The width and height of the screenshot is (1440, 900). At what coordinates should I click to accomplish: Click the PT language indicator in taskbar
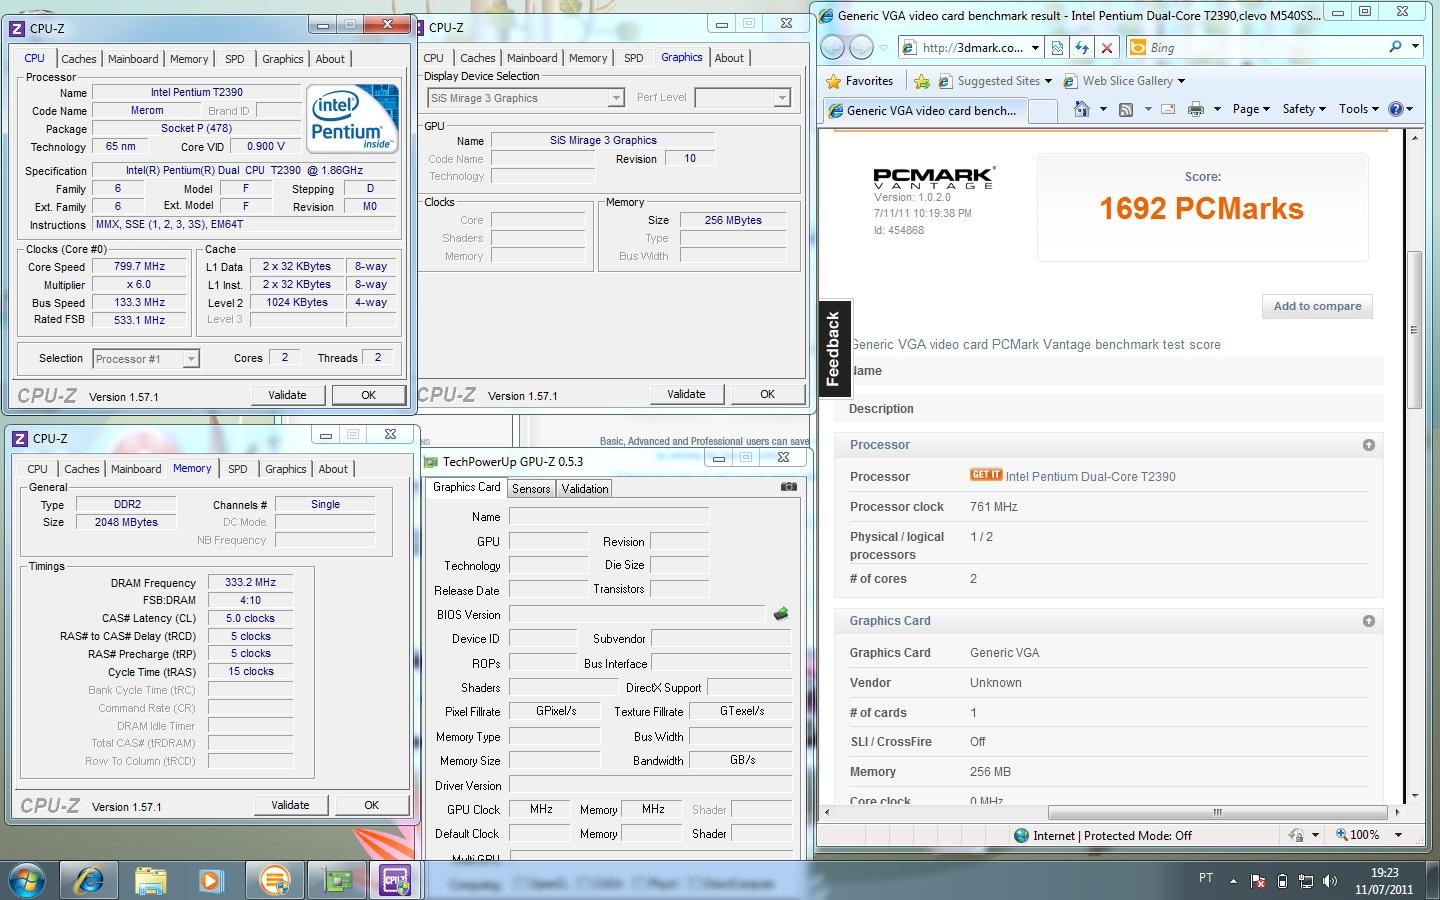click(1206, 878)
